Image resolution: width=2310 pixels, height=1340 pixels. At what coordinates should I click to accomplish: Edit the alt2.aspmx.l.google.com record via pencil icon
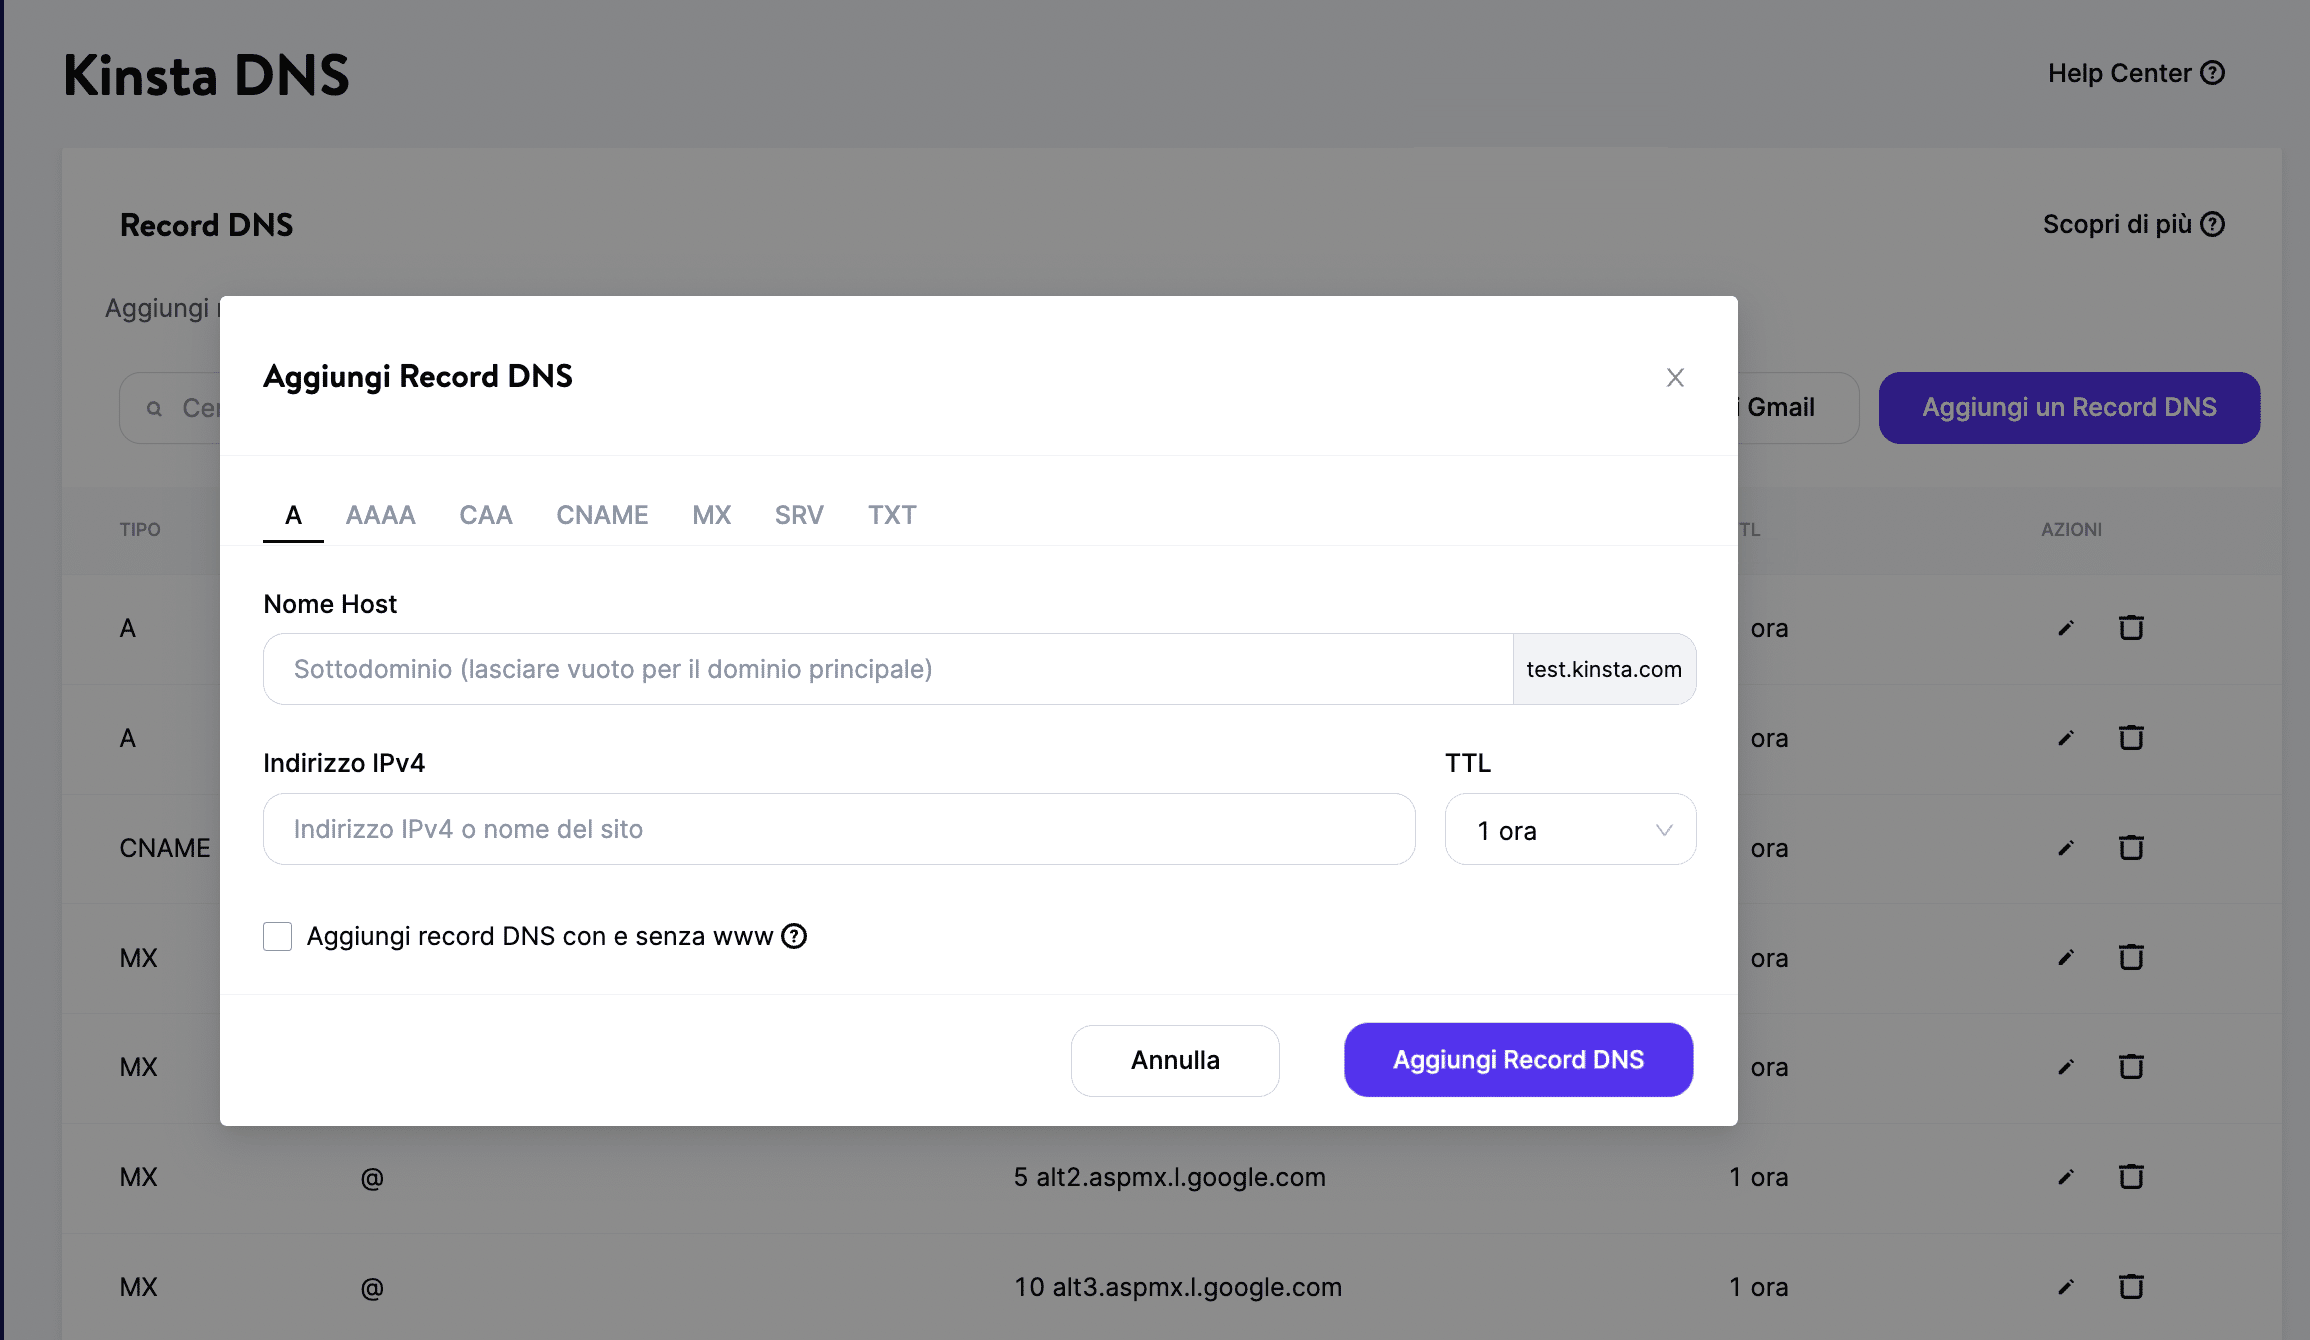tap(2065, 1176)
